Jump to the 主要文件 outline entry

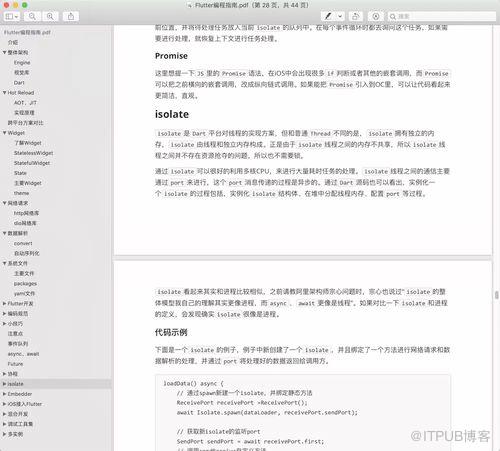(x=24, y=273)
